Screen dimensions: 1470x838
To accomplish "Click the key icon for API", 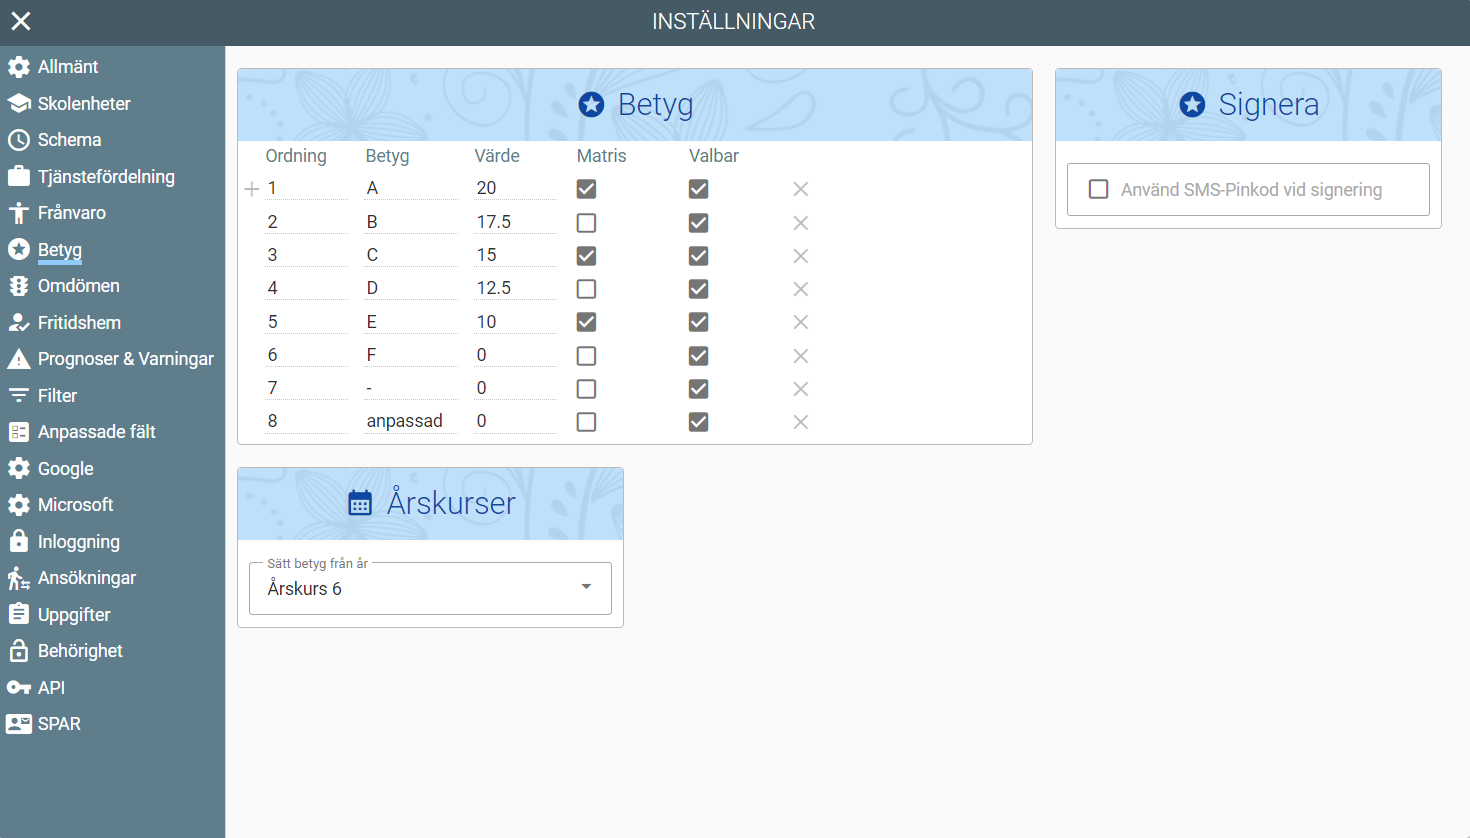I will [x=18, y=688].
